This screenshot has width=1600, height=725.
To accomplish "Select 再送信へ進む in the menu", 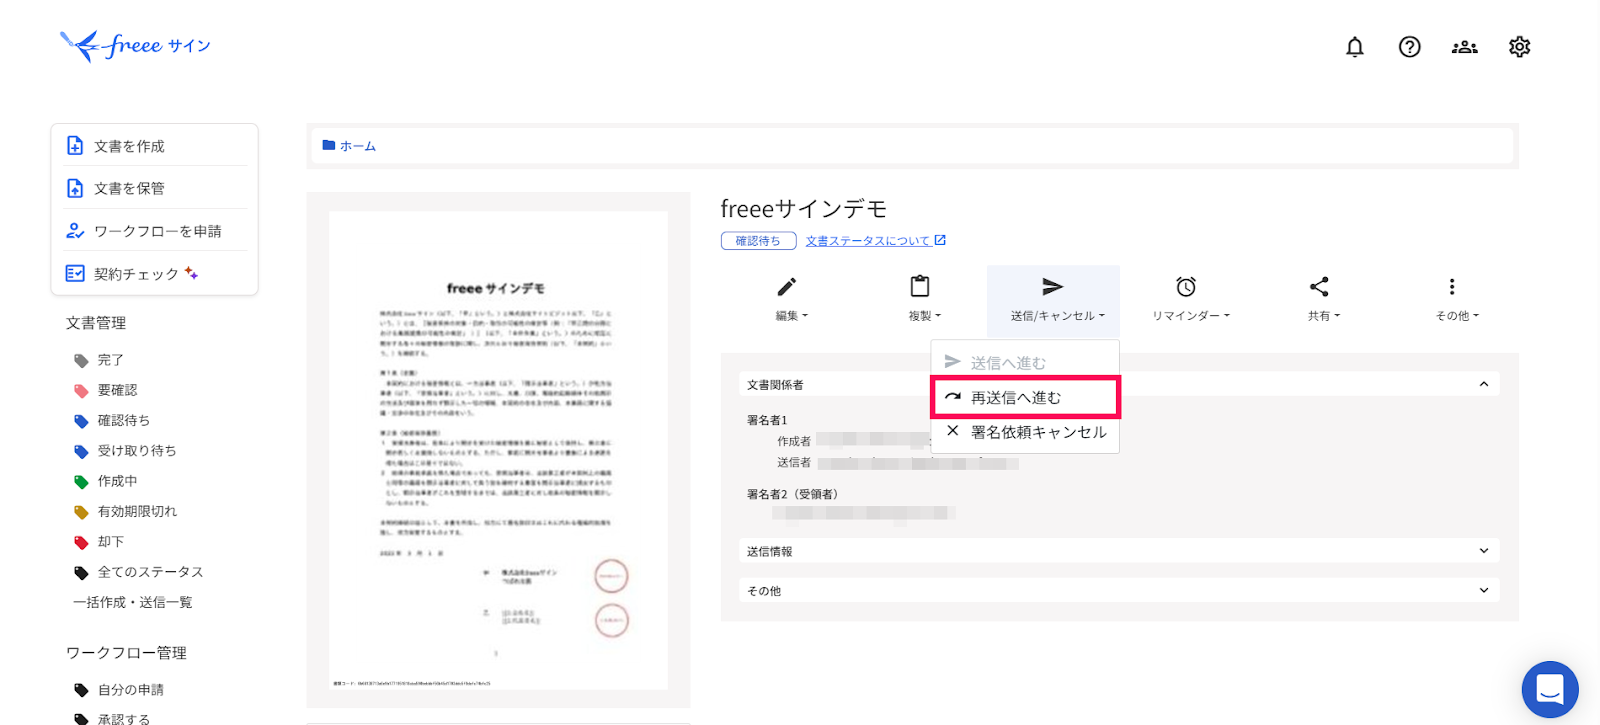I will coord(1025,397).
